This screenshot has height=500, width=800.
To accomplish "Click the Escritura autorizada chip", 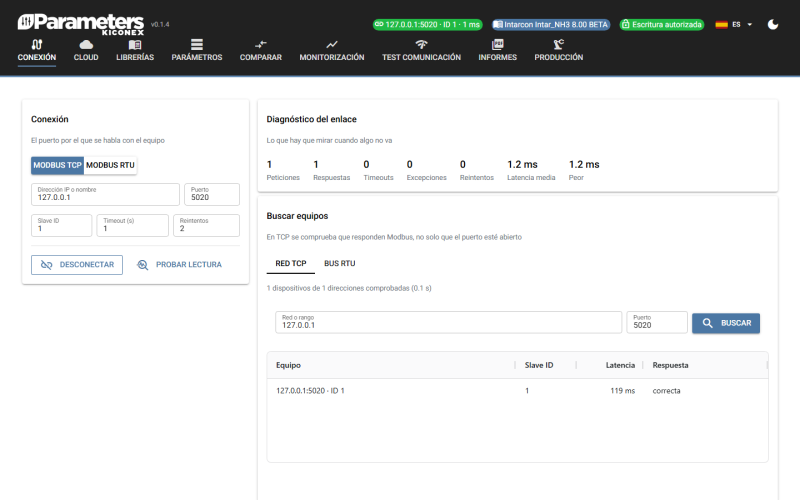I will (662, 24).
